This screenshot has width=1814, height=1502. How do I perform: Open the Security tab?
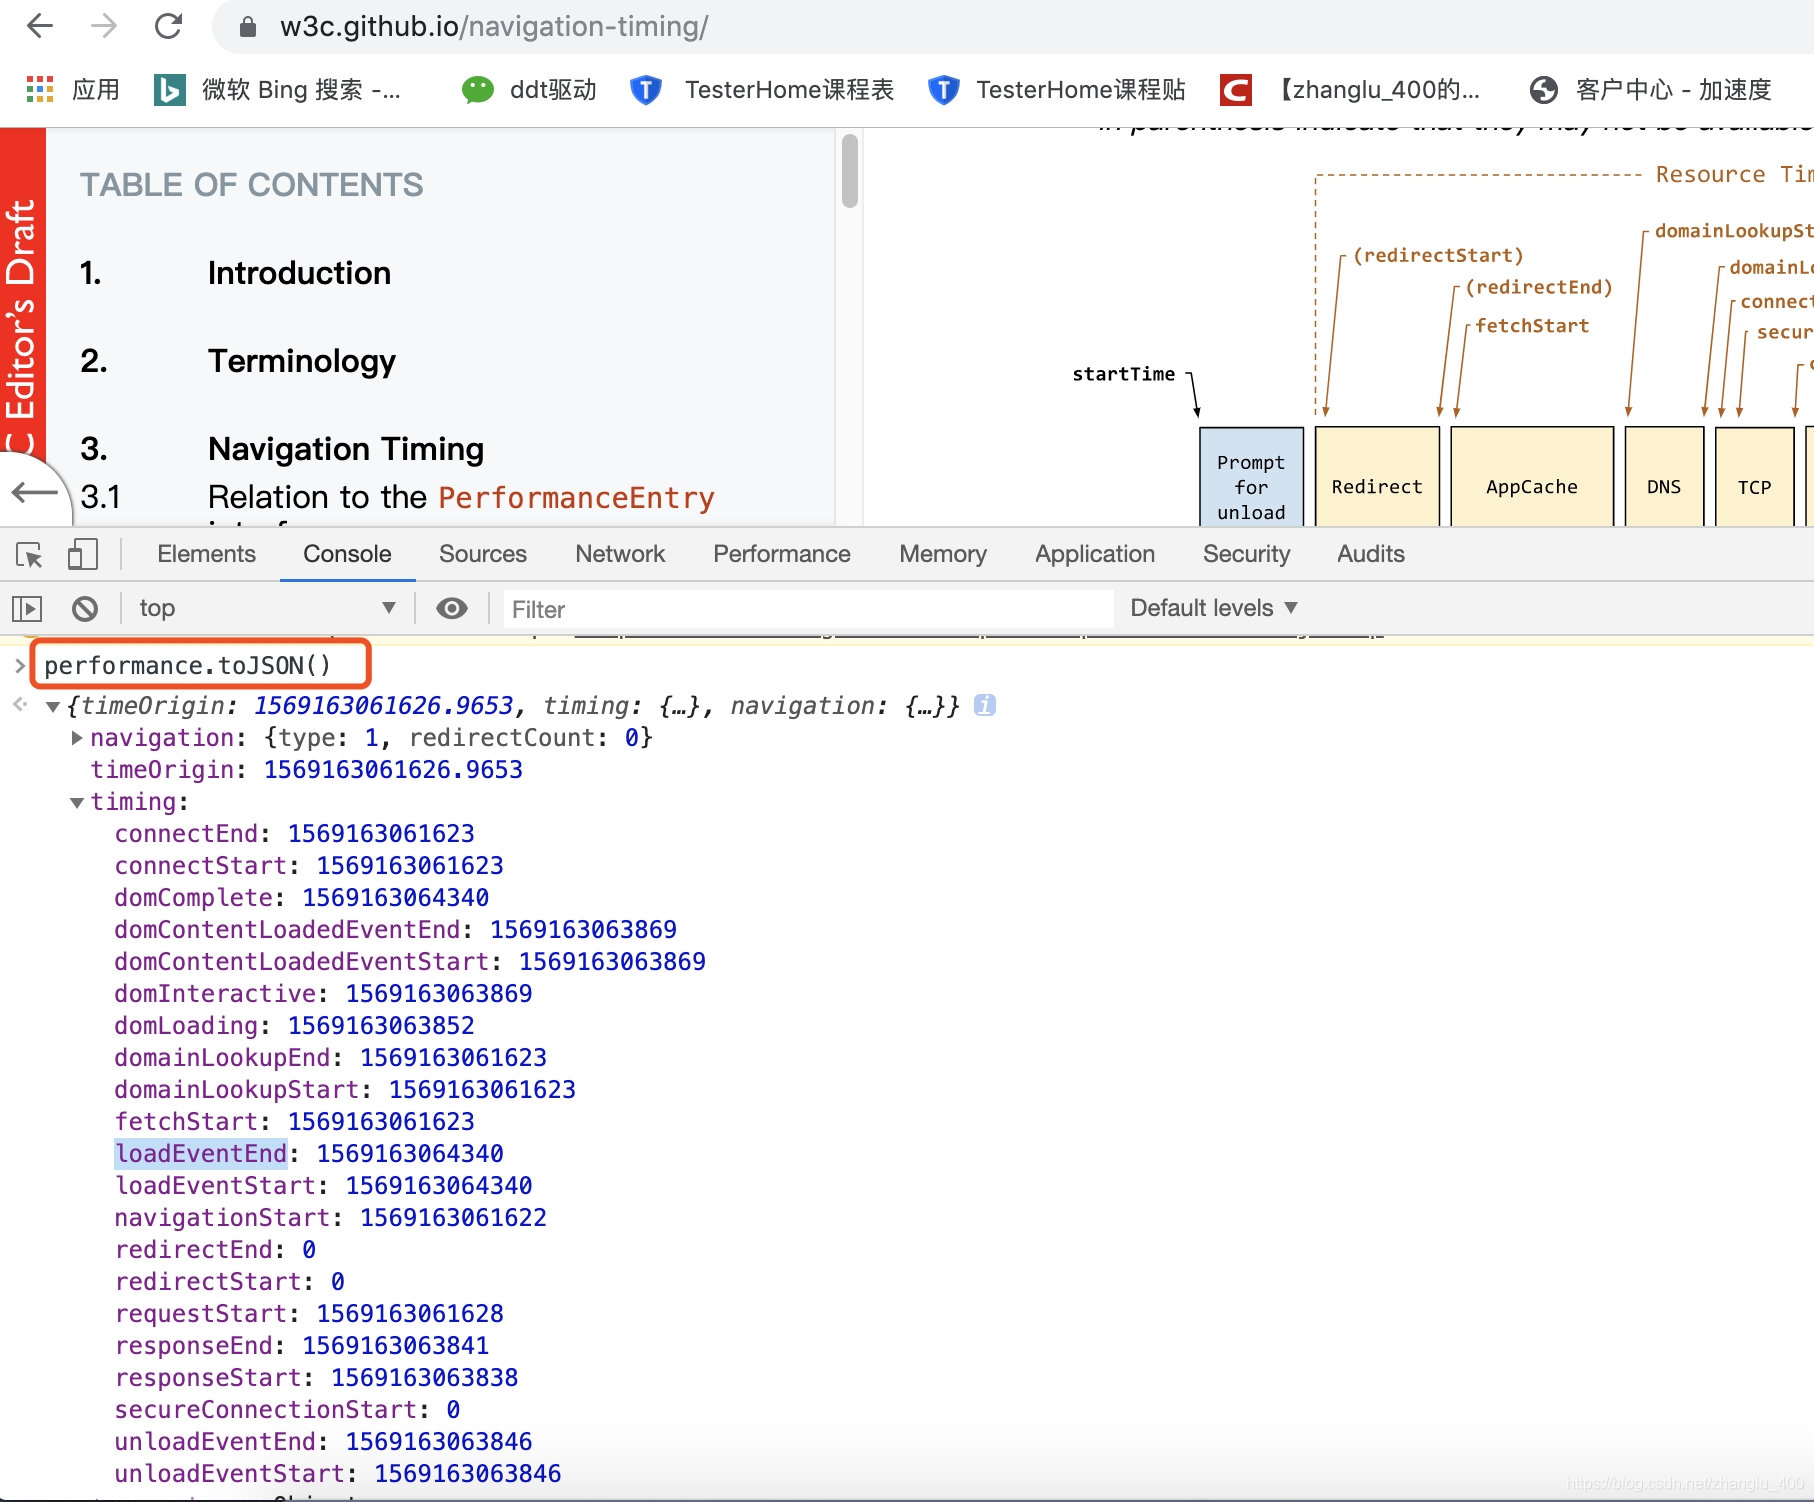tap(1246, 554)
